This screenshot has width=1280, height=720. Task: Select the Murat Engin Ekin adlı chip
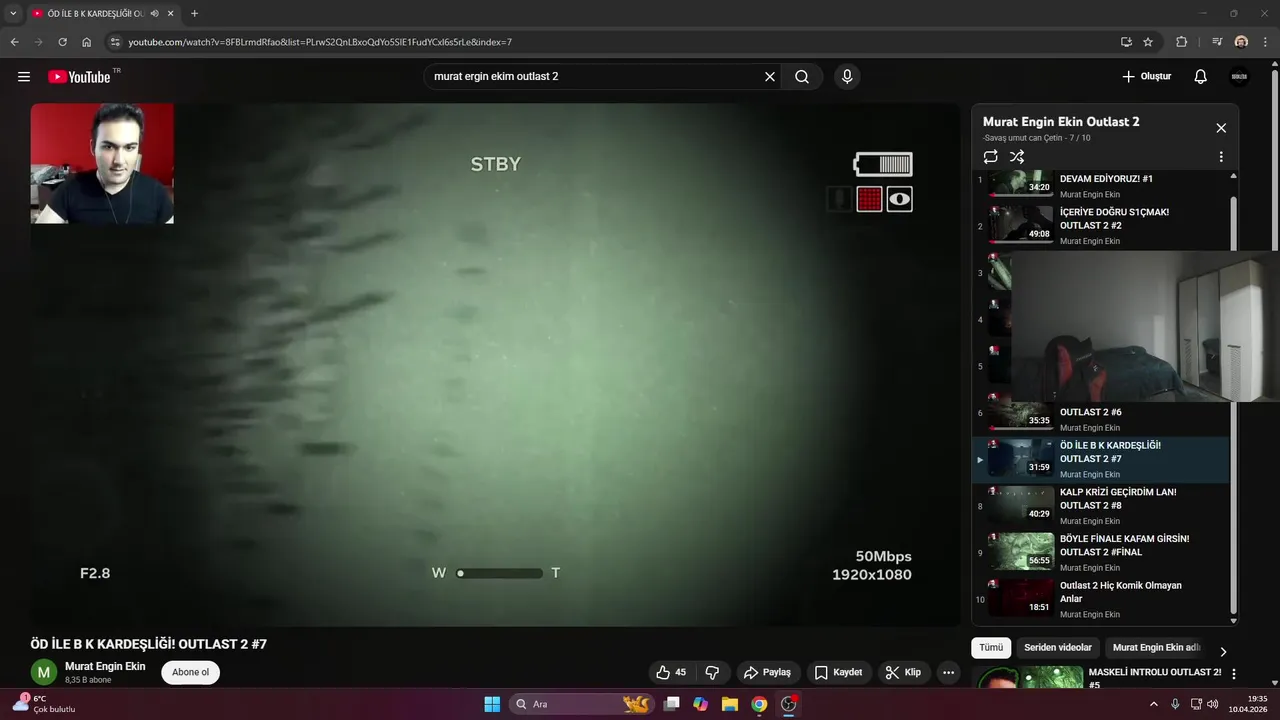coord(1156,648)
